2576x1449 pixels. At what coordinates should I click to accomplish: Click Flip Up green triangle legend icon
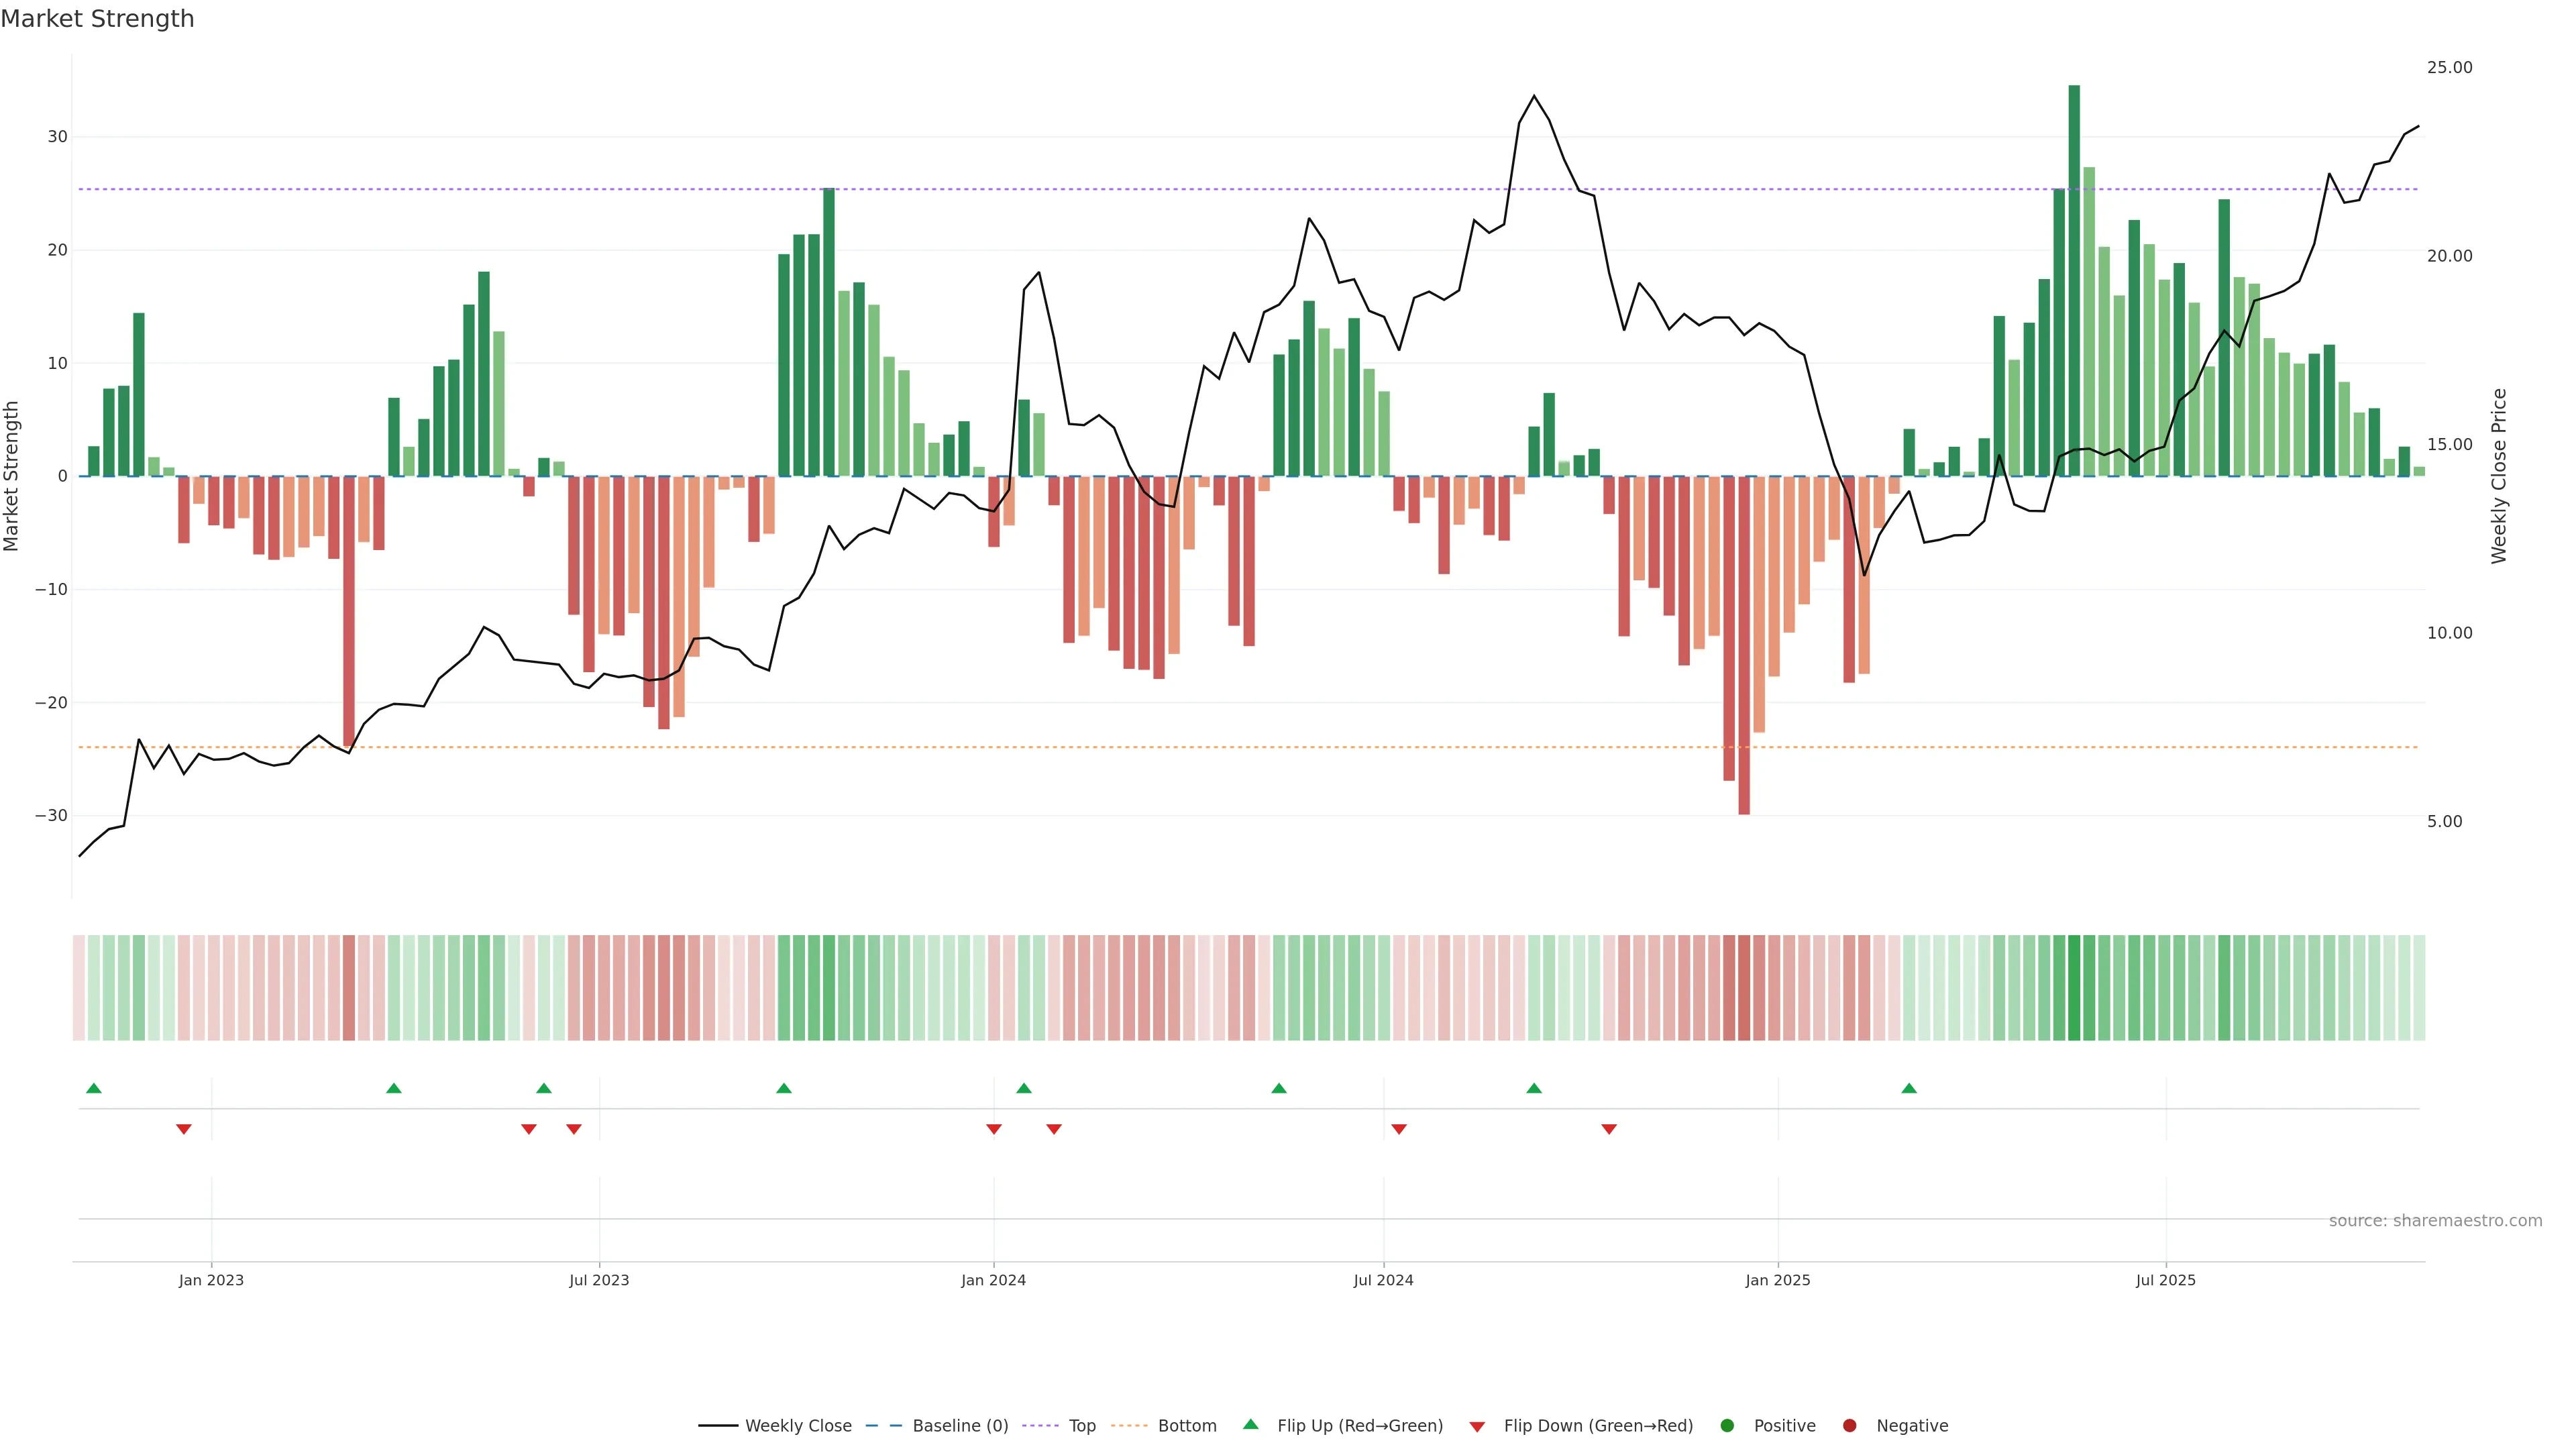coord(1250,1424)
